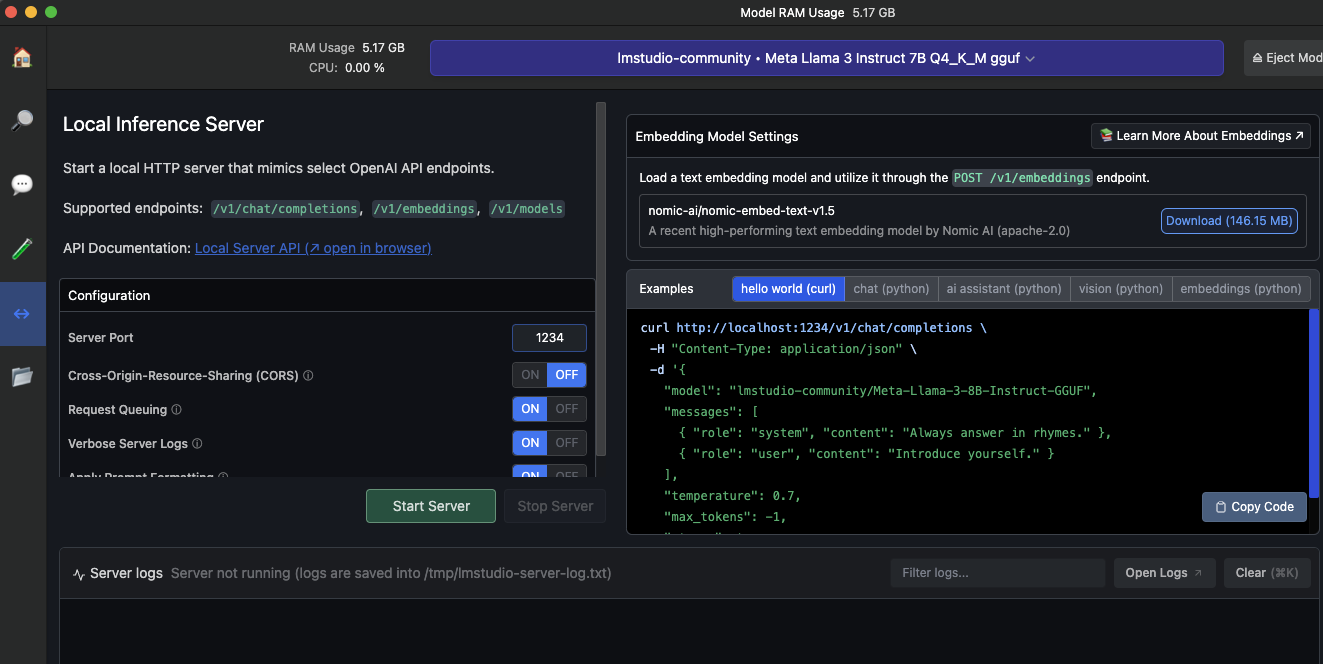1323x664 pixels.
Task: Click the Stop Server button
Action: coord(555,506)
